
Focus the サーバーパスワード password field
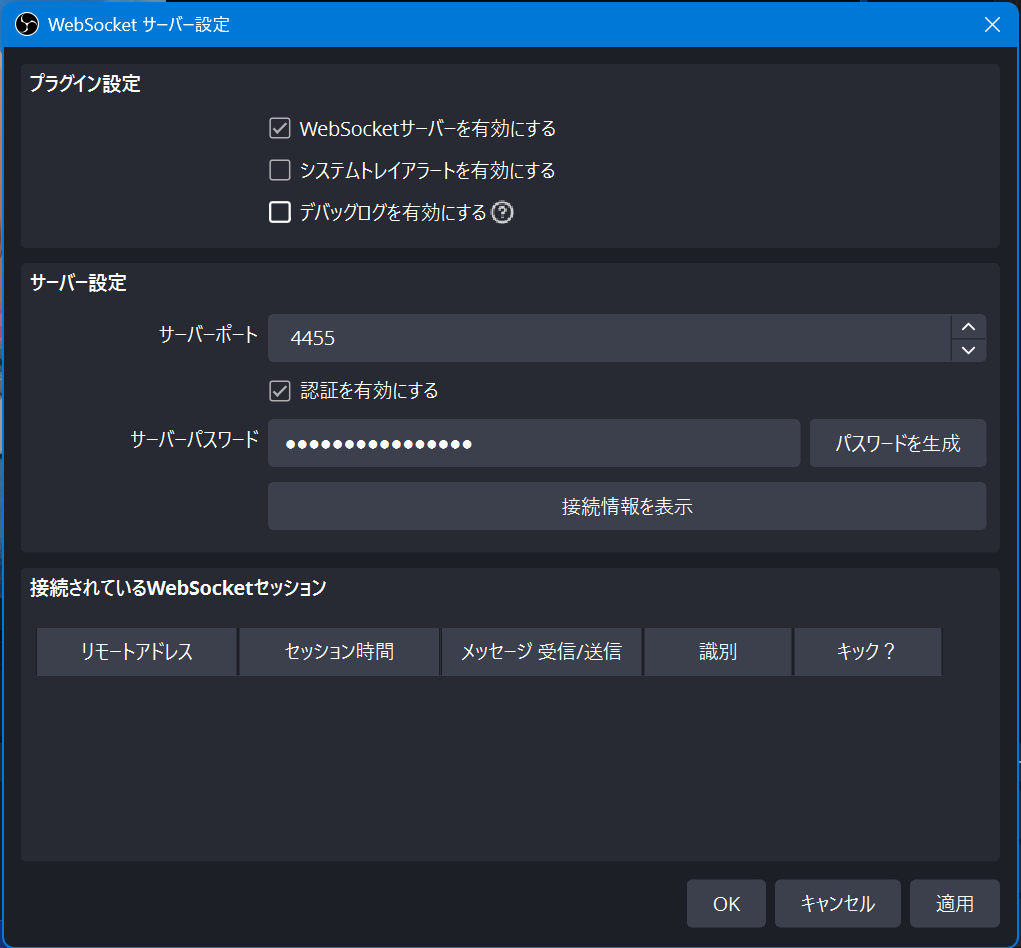(533, 443)
